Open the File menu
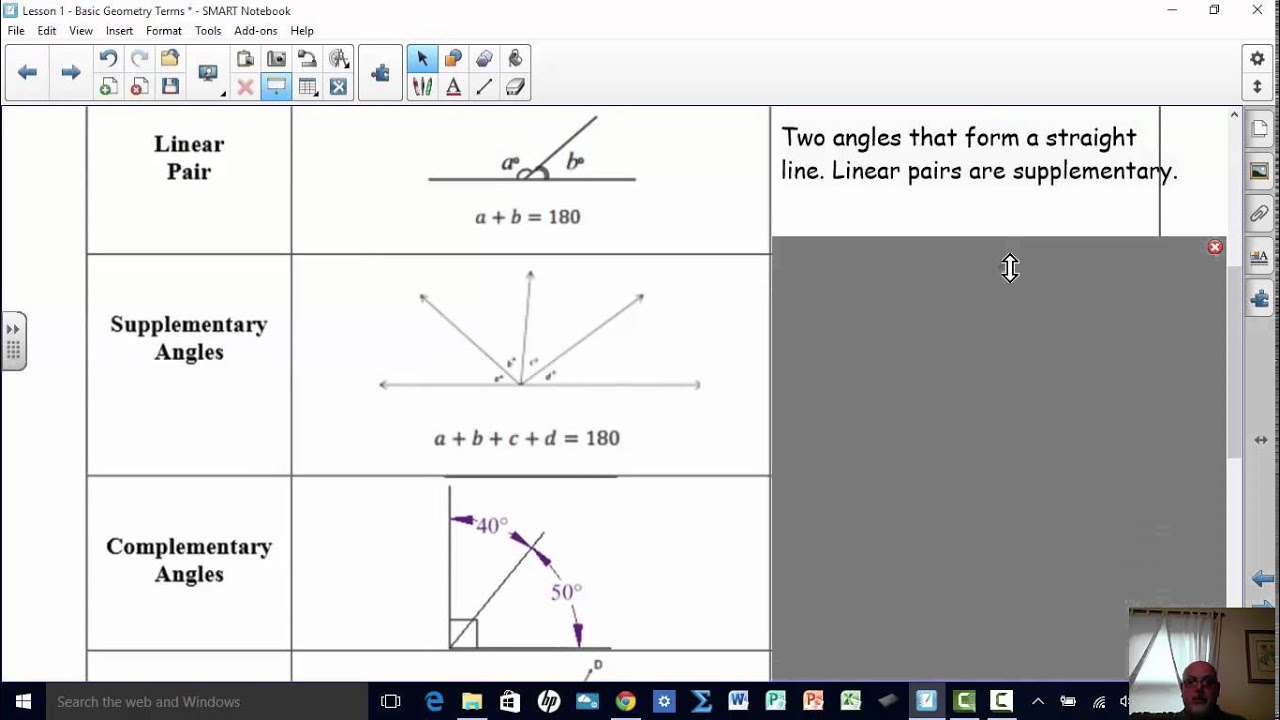1280x720 pixels. point(16,31)
